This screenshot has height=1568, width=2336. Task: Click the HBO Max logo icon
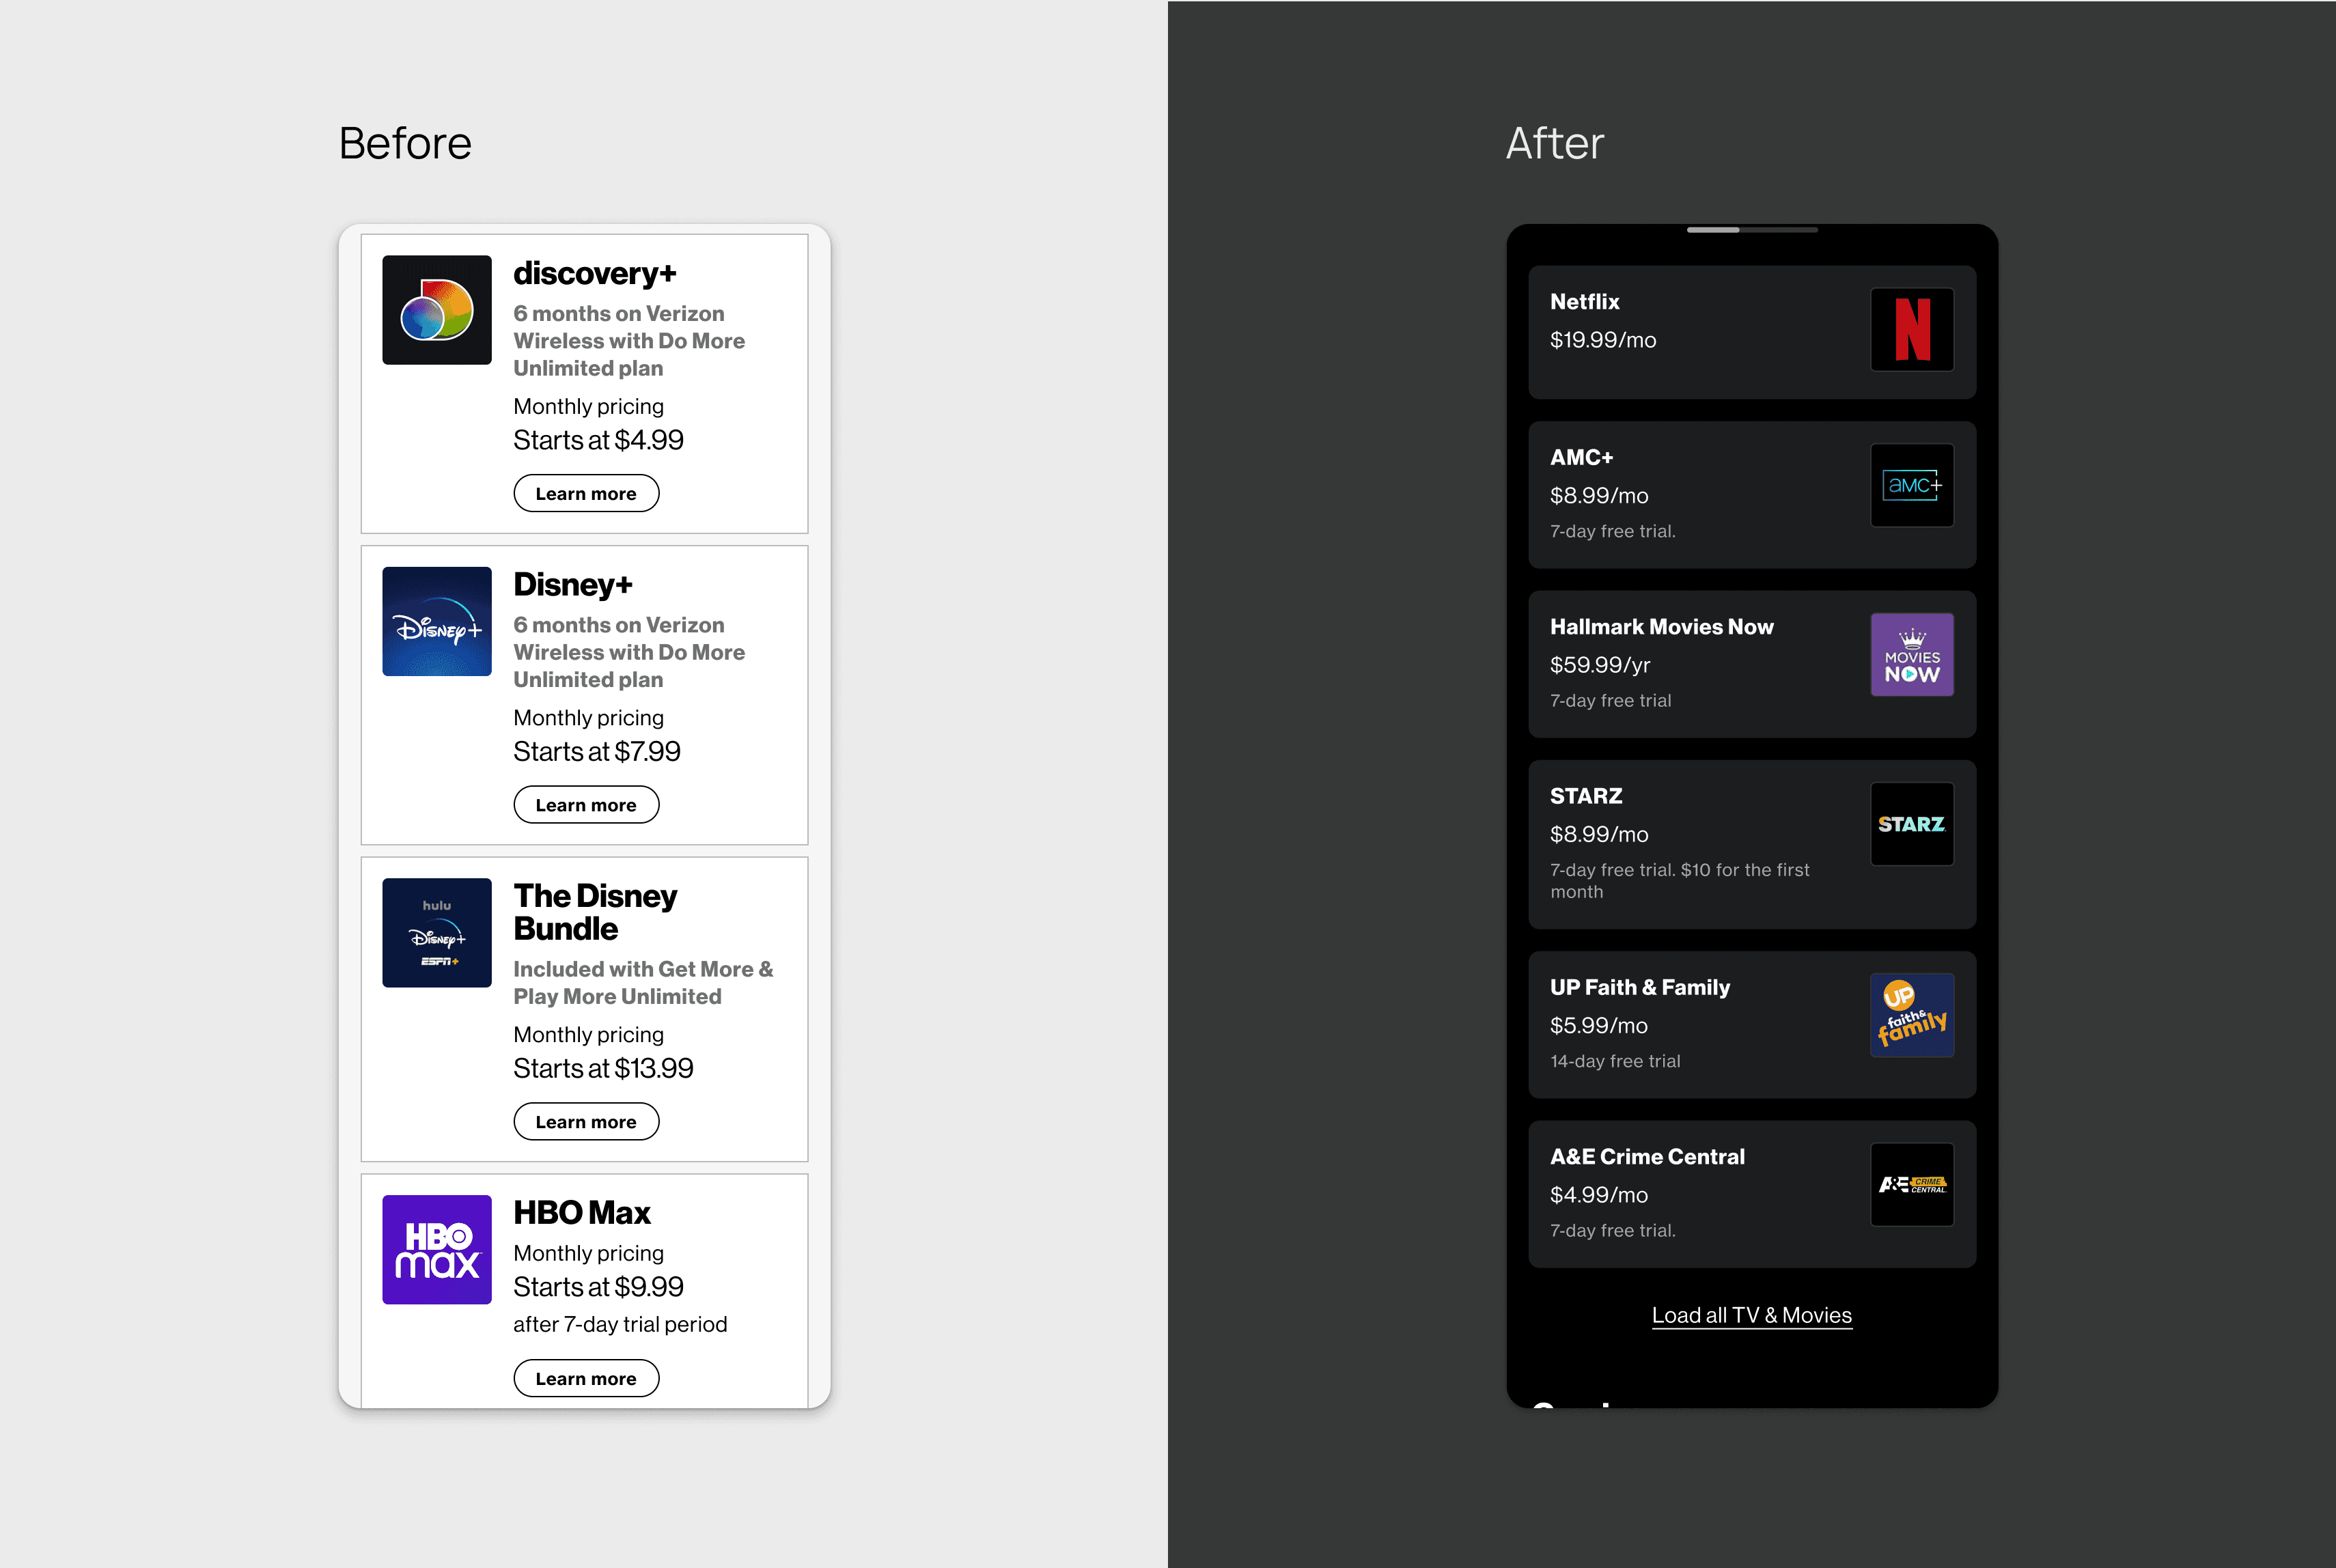point(436,1249)
